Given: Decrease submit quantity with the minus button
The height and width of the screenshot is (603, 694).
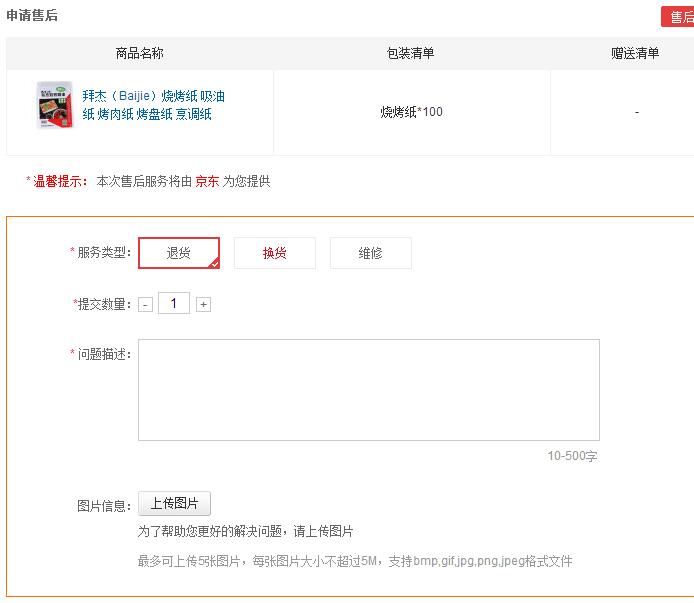Looking at the screenshot, I should [x=146, y=305].
